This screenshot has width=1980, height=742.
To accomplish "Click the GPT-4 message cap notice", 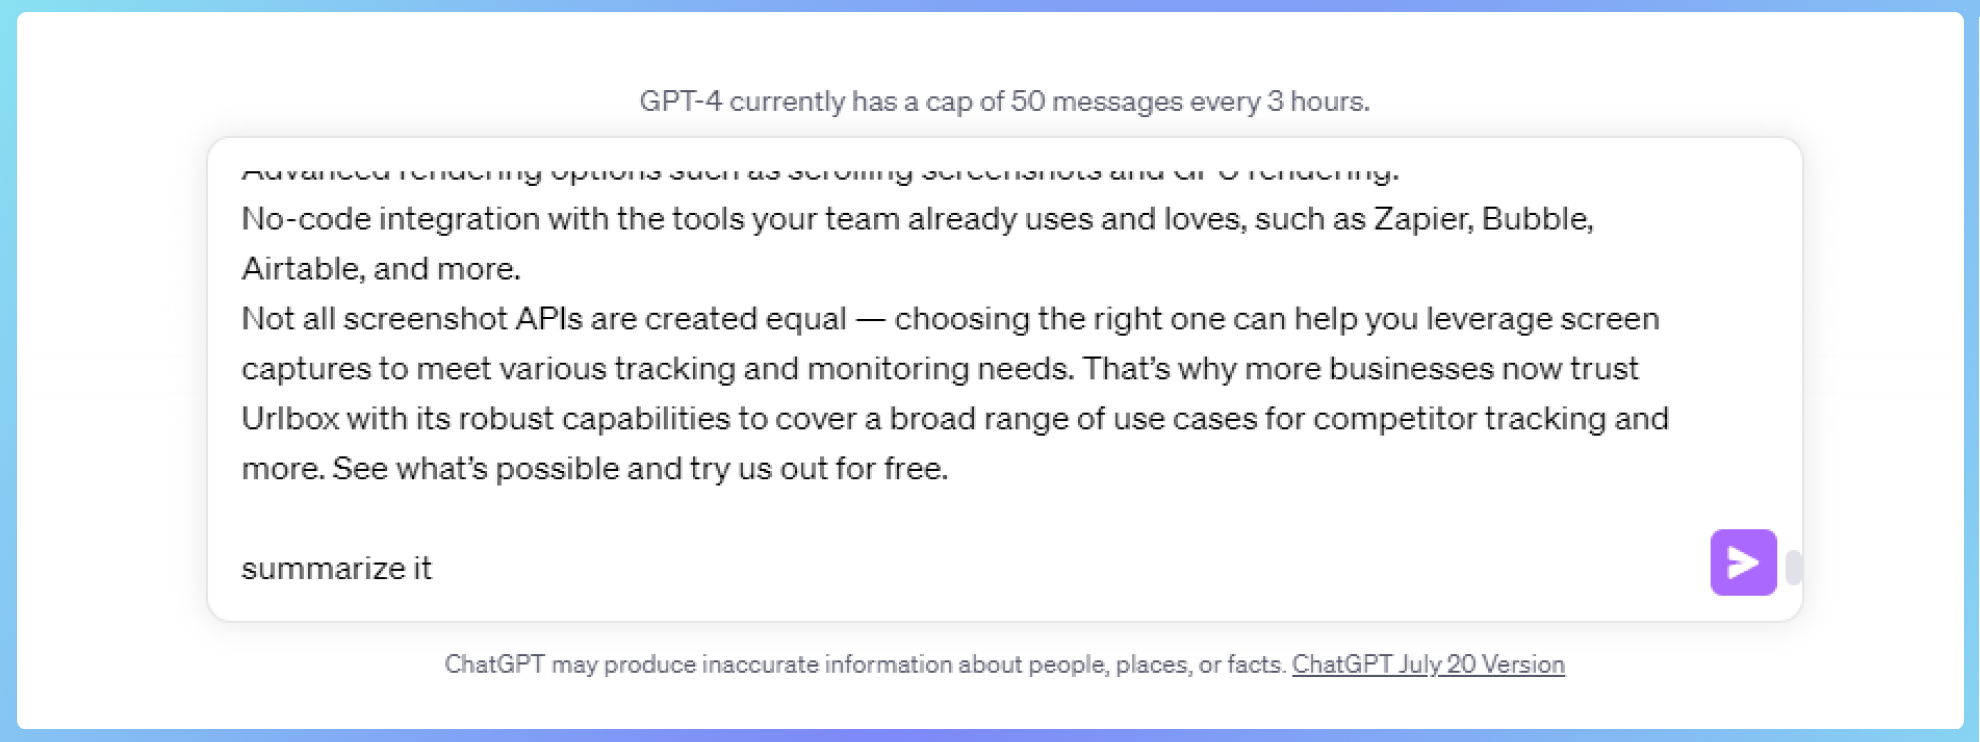I will (1004, 101).
